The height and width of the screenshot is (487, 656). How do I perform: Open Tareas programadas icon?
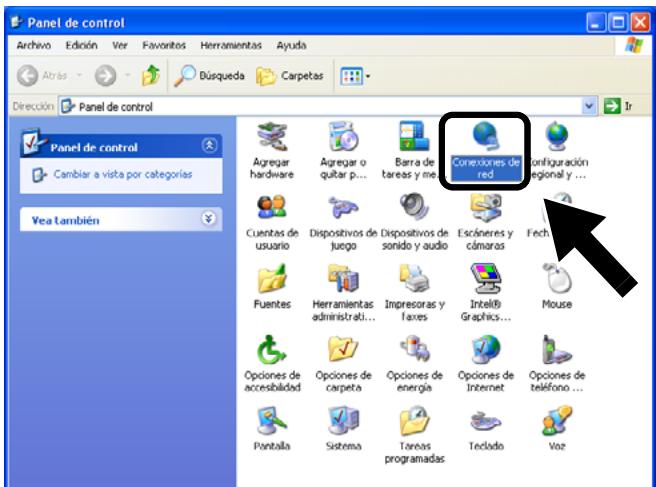(414, 421)
